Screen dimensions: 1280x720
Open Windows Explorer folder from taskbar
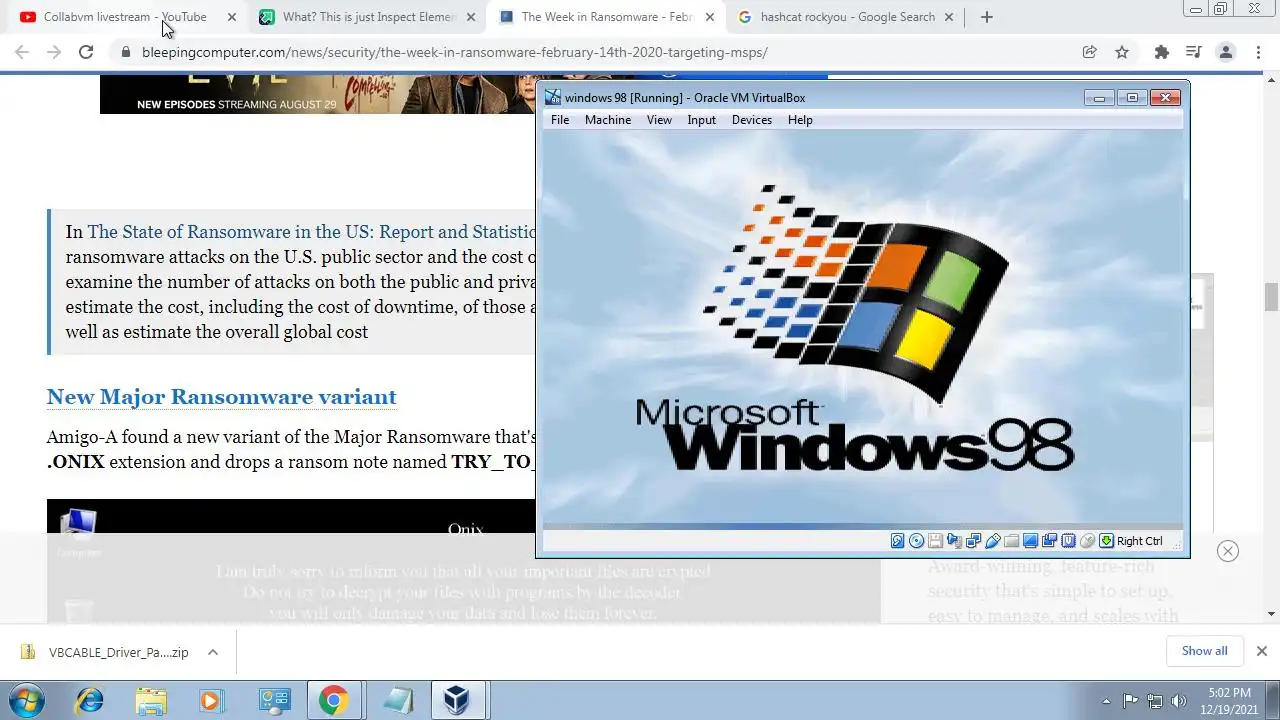coord(151,701)
